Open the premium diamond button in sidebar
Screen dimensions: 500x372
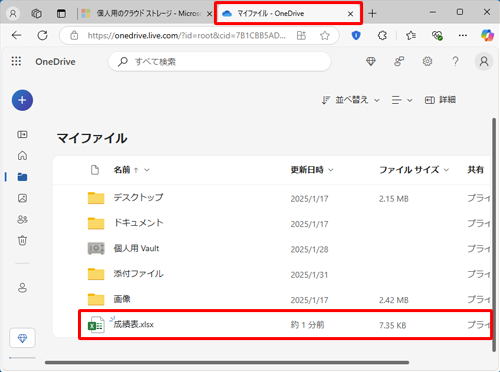(22, 338)
